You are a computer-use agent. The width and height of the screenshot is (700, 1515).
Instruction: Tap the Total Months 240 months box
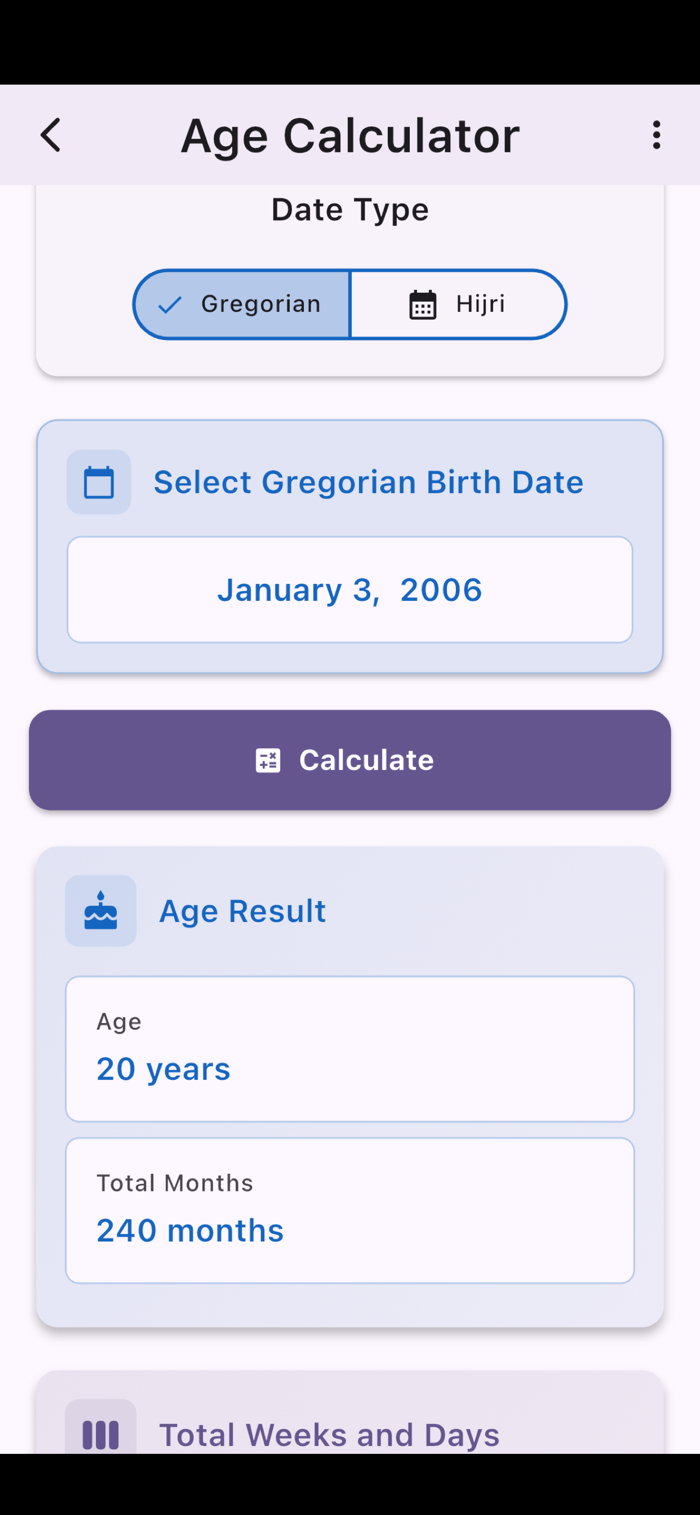click(x=350, y=1210)
